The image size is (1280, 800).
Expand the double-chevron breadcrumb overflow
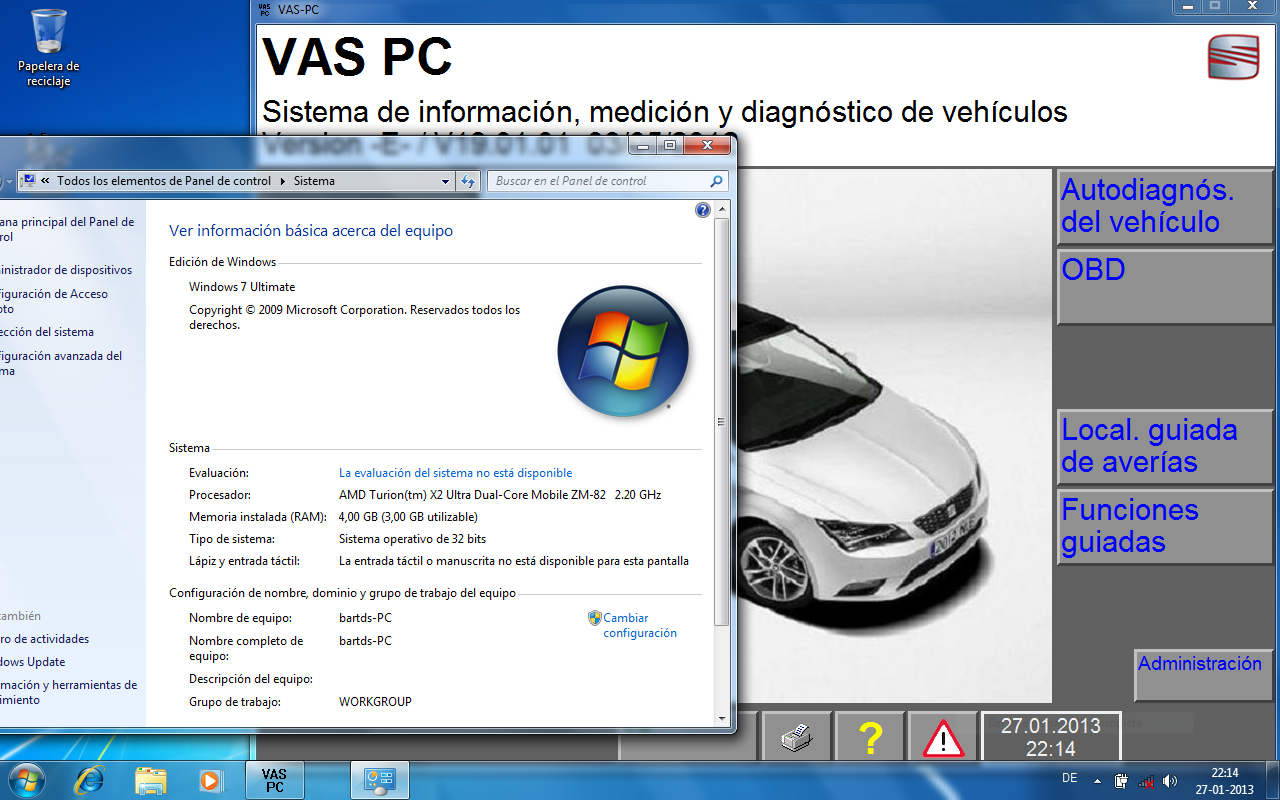coord(45,181)
